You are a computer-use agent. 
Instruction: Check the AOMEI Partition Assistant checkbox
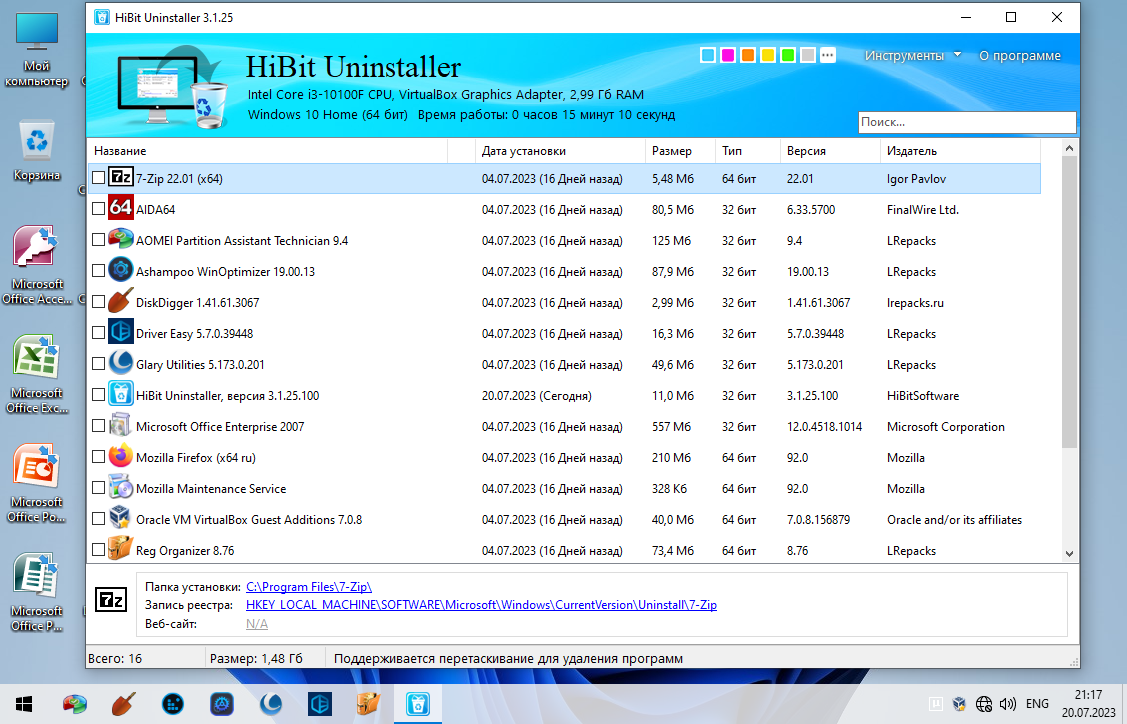click(x=99, y=239)
